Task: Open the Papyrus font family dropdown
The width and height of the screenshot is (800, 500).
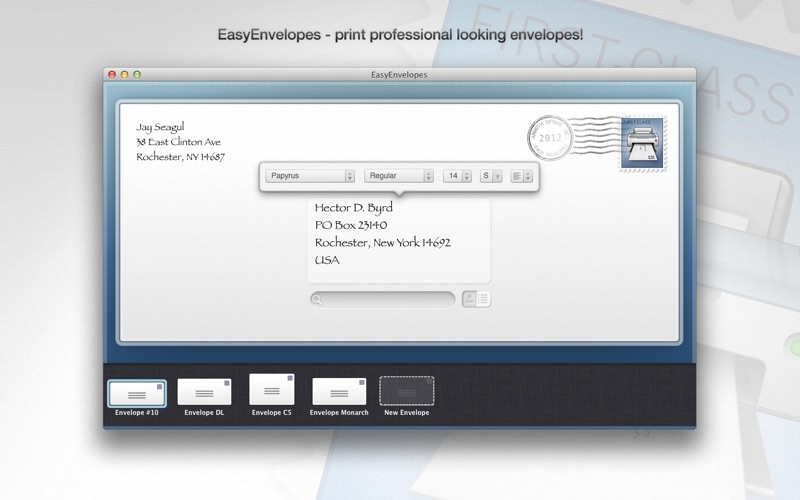Action: (310, 176)
